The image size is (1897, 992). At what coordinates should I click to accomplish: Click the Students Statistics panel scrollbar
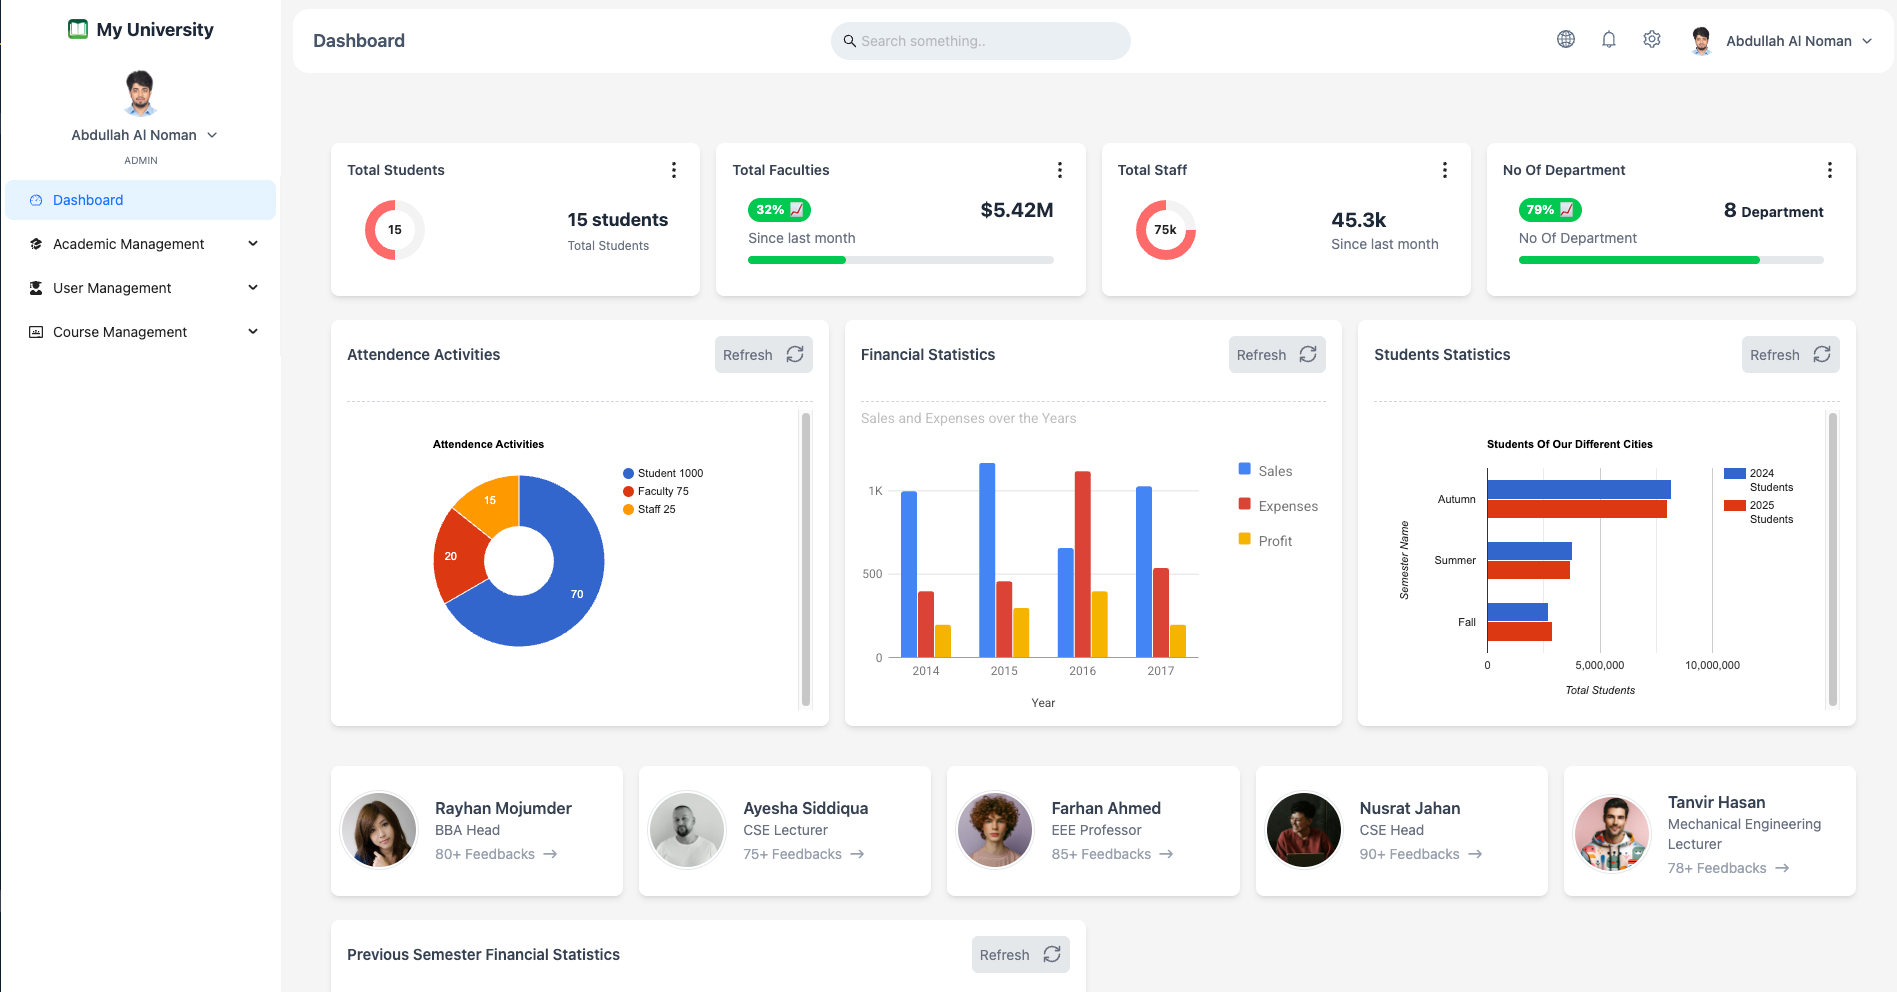pyautogui.click(x=1833, y=560)
